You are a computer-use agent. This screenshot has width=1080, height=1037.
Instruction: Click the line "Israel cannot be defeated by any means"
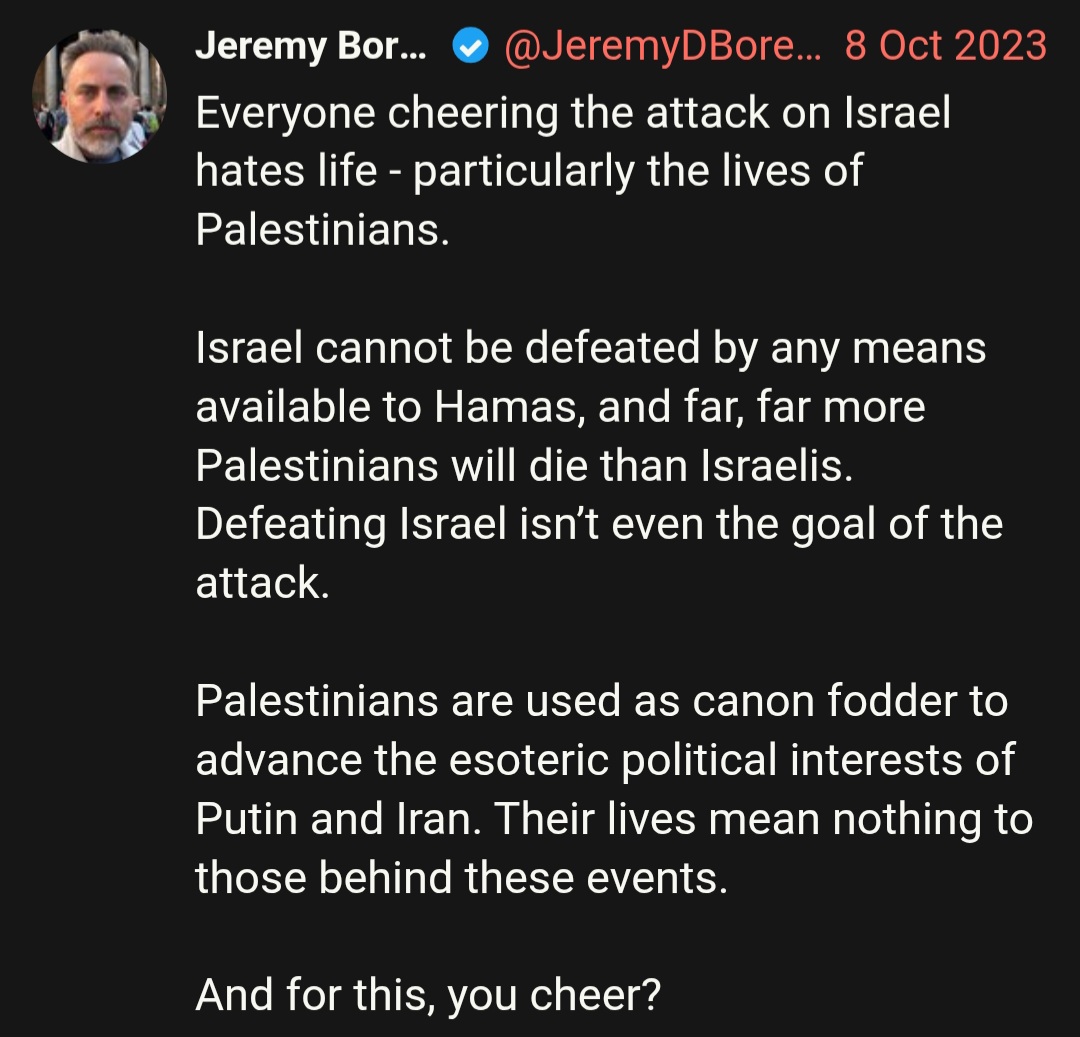(x=590, y=348)
